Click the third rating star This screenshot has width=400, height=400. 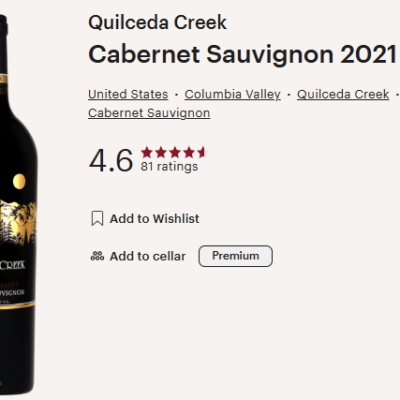(175, 152)
